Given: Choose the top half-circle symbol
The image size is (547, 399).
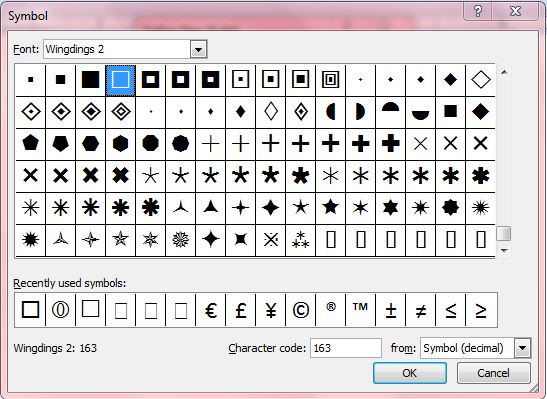Looking at the screenshot, I should tap(390, 112).
